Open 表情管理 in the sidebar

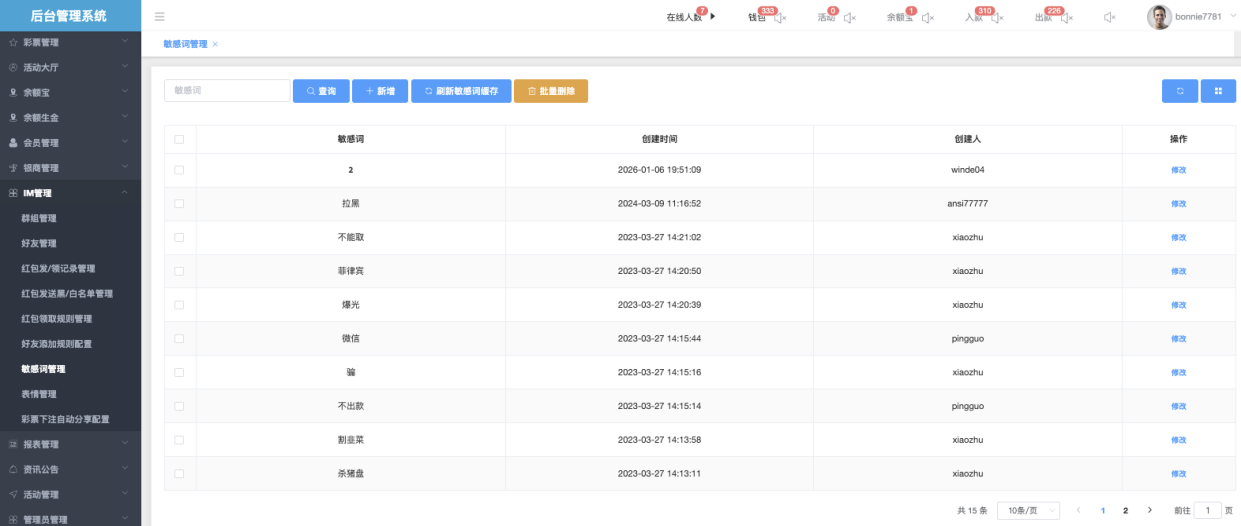[39, 394]
